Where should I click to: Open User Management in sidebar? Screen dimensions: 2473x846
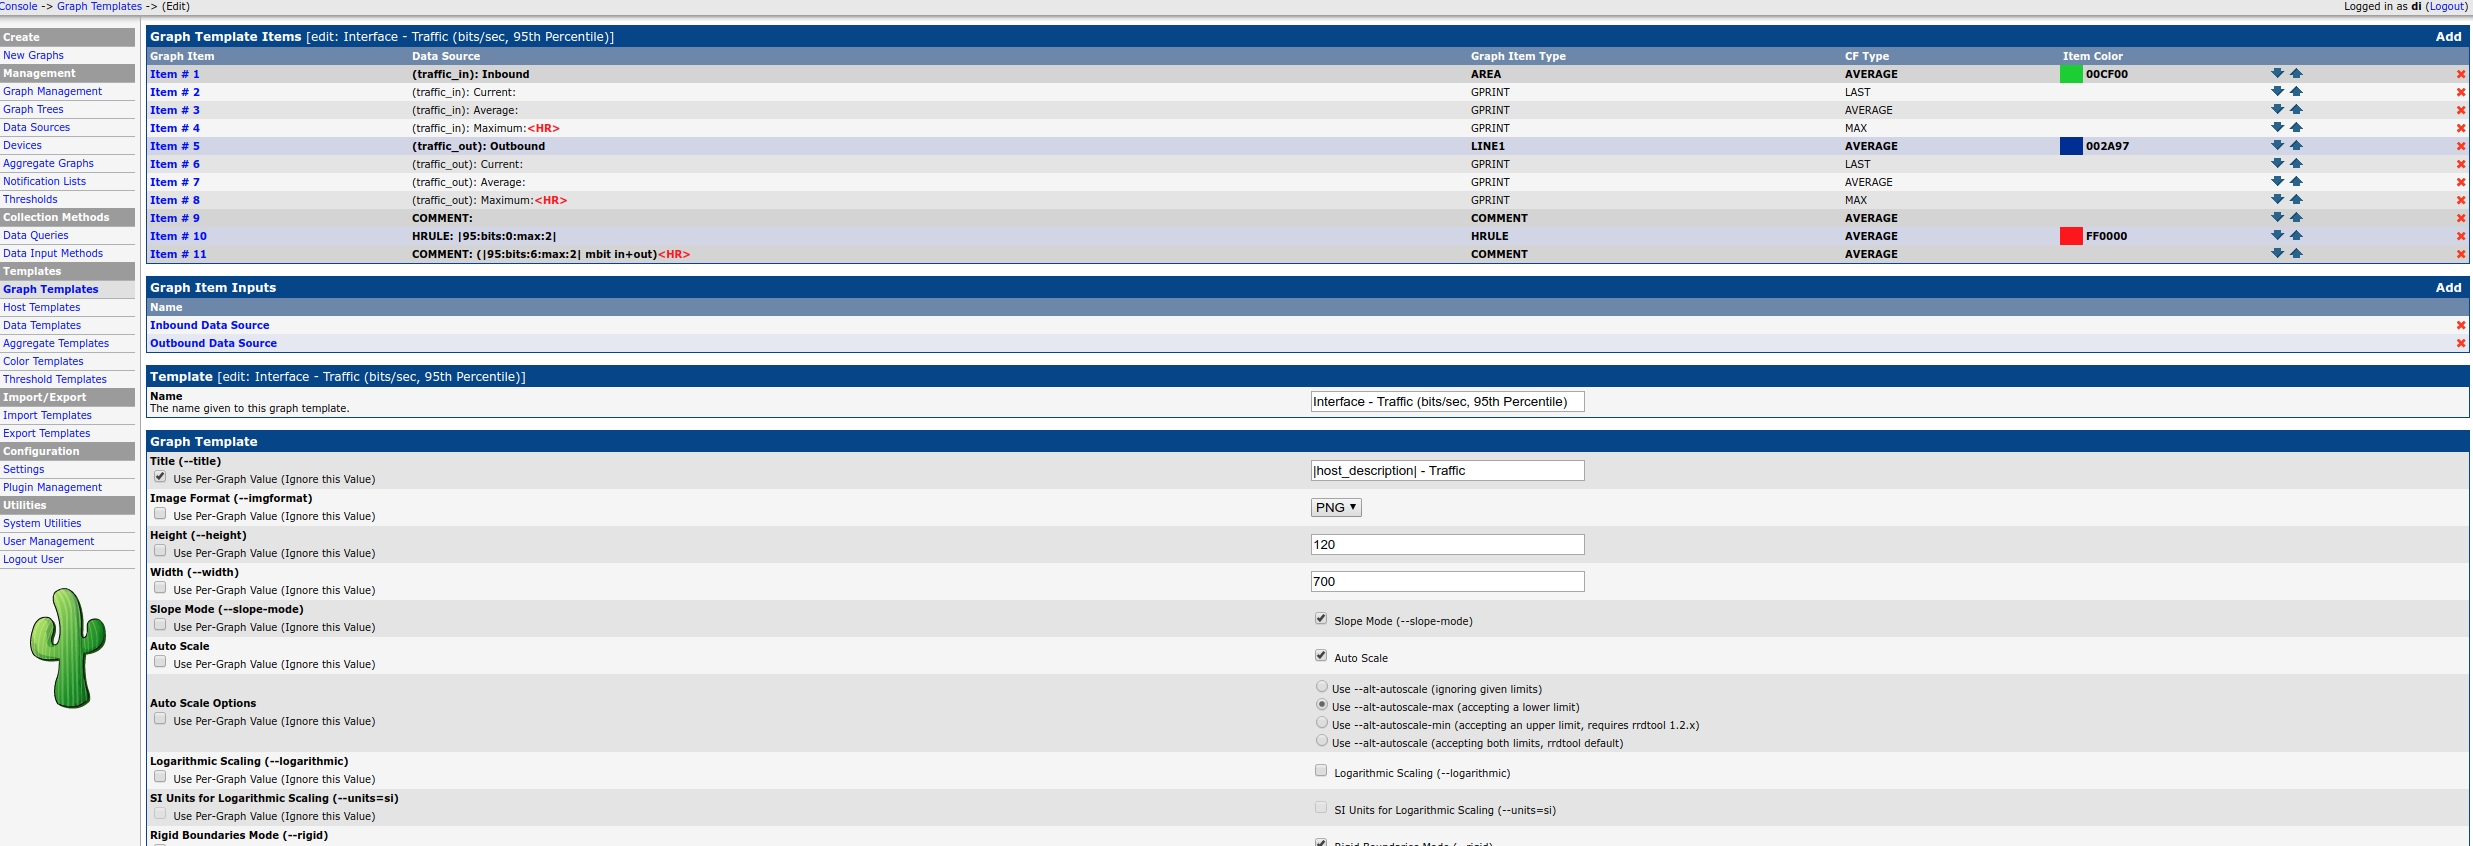tap(48, 541)
